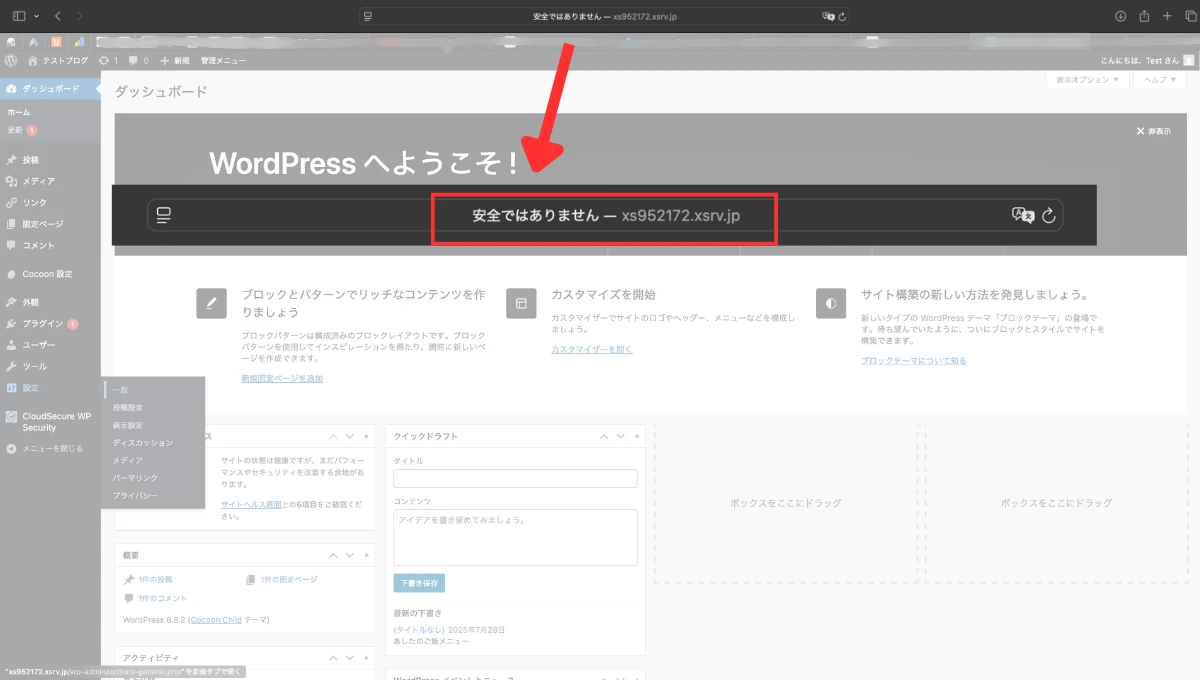The image size is (1200, 680).
Task: Focus the タイトル field in Quick Draft
Action: 515,478
